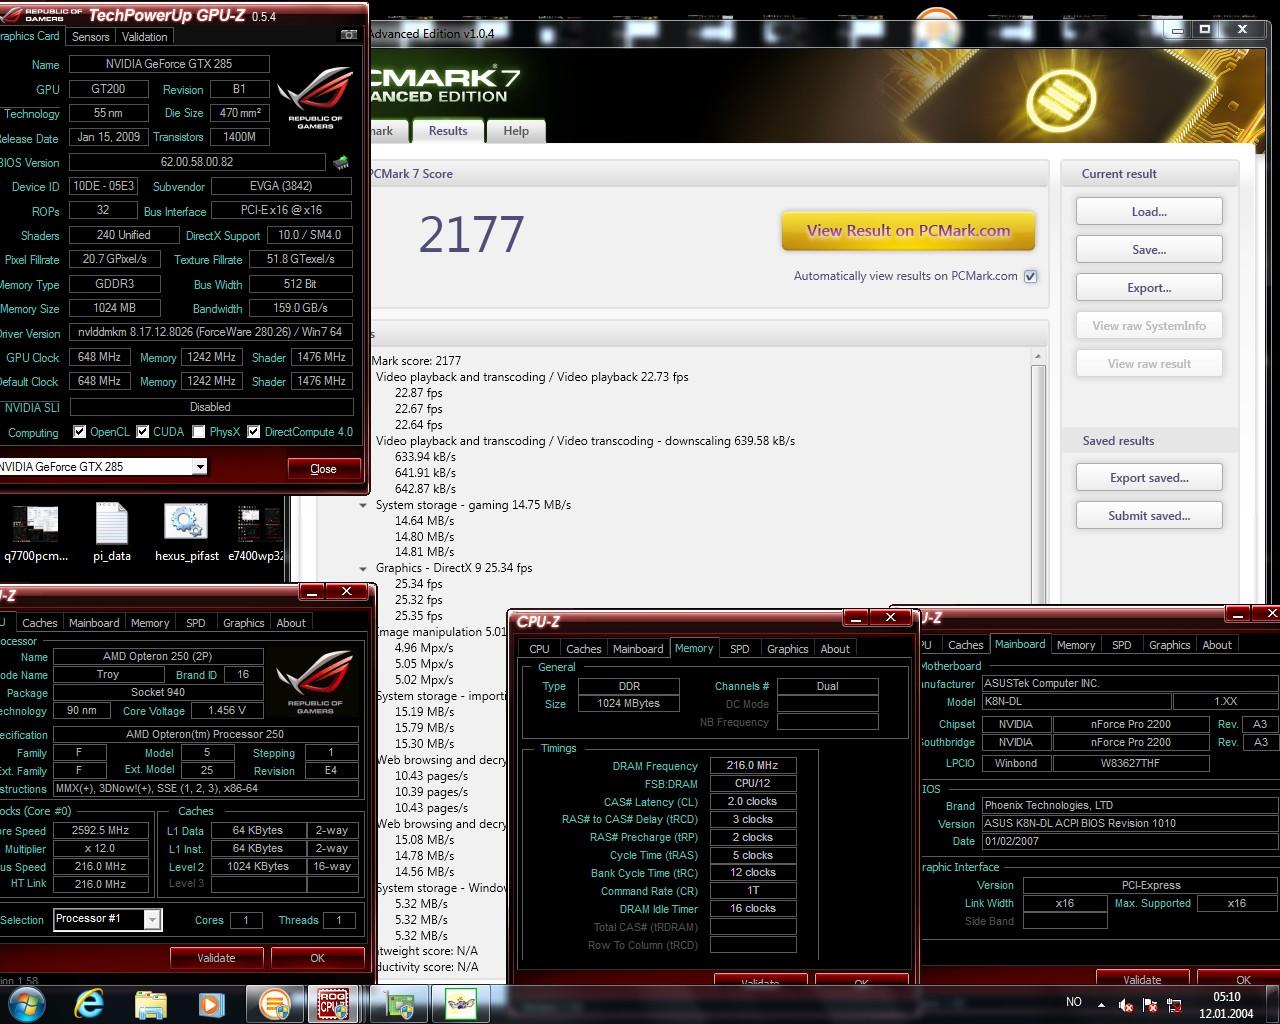The image size is (1280, 1024).
Task: Click the Load... button in PCMark 7
Action: pyautogui.click(x=1149, y=212)
